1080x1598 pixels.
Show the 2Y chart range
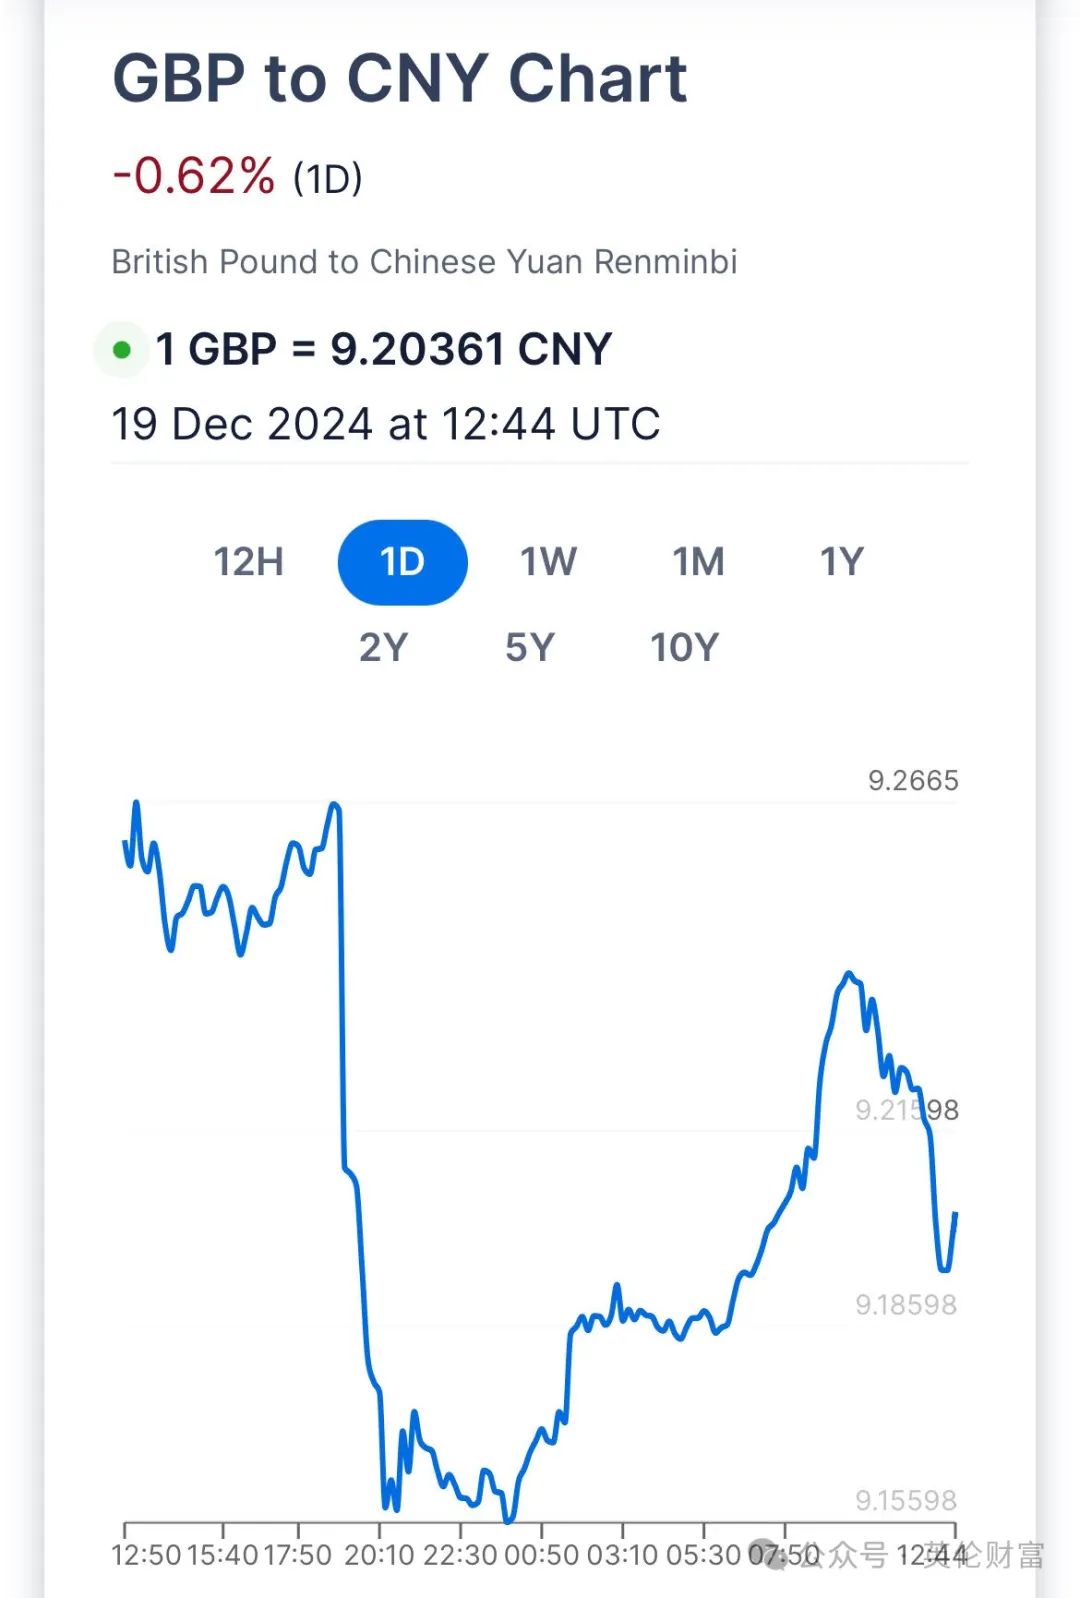point(384,648)
